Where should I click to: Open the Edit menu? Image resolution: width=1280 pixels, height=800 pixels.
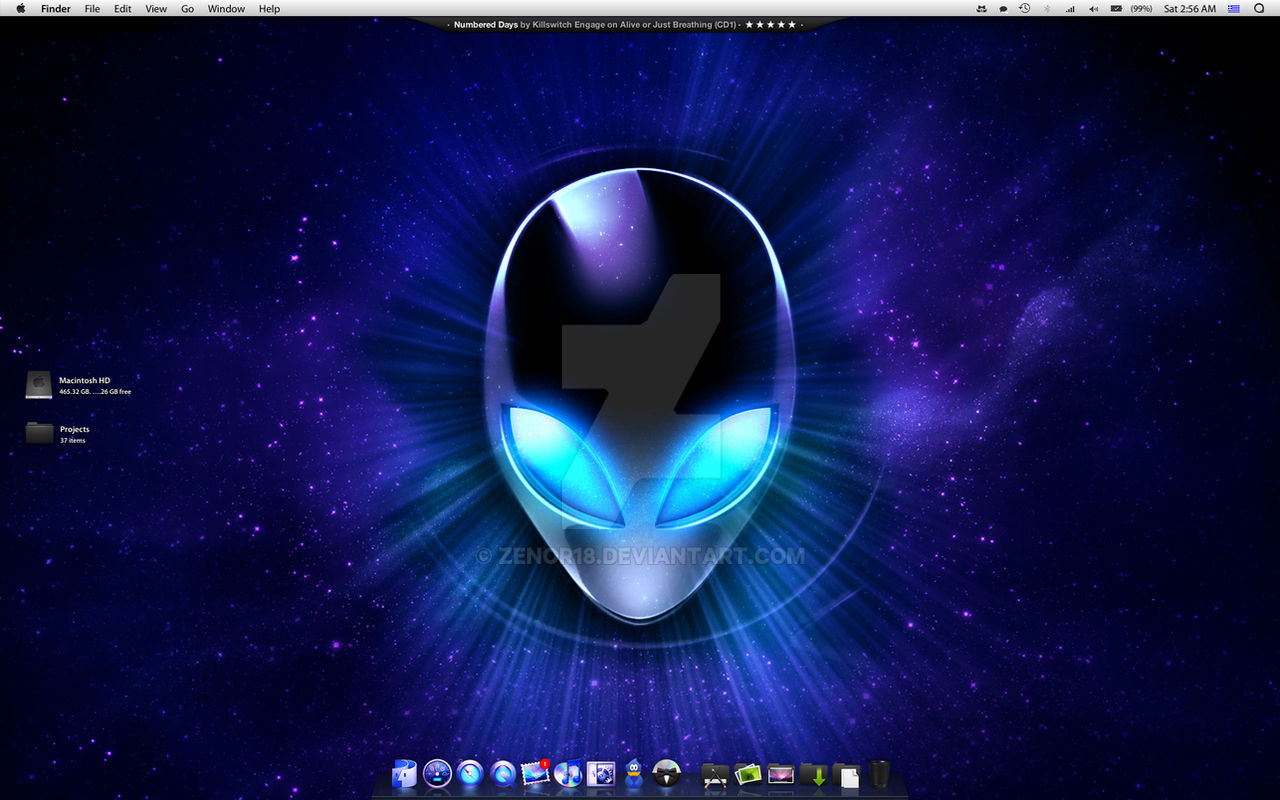[123, 9]
